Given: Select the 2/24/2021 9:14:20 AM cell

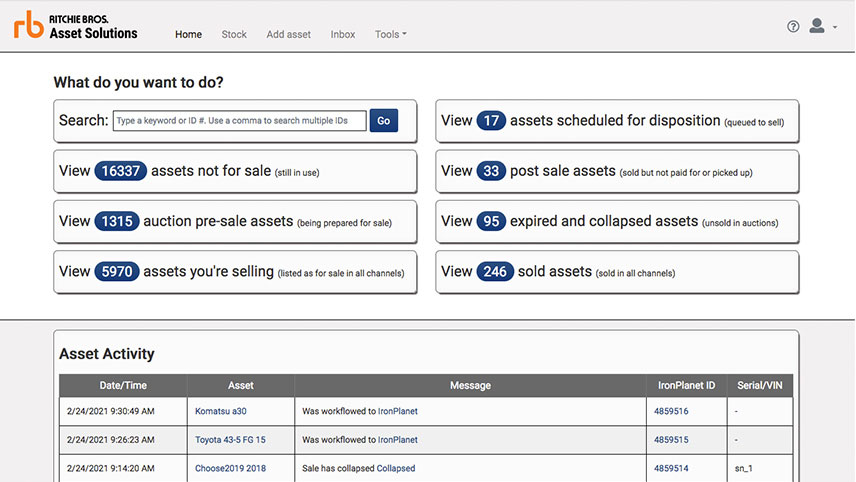Looking at the screenshot, I should pos(123,468).
